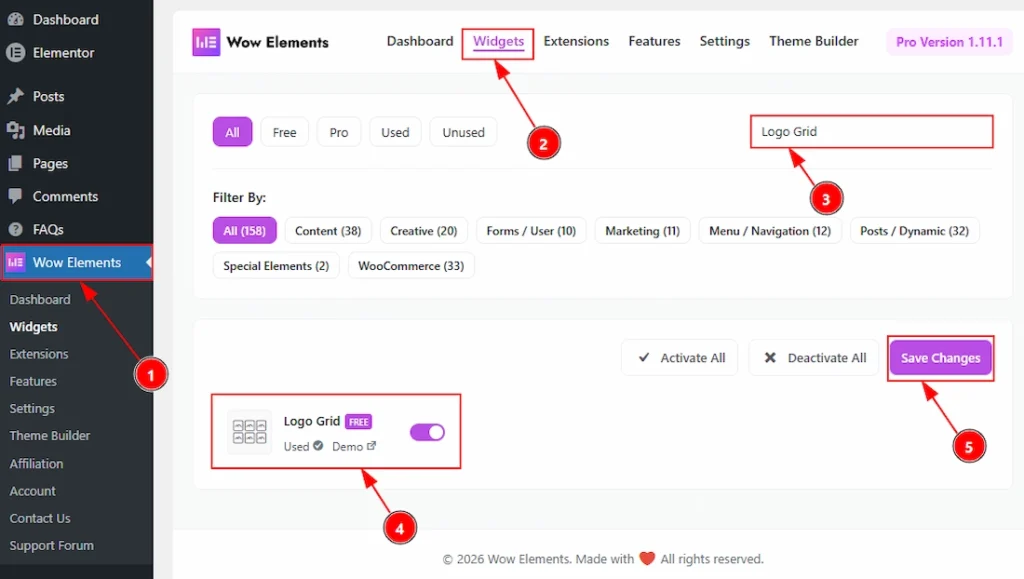
Task: Click Wow Elements logo icon in sidebar
Action: point(15,262)
